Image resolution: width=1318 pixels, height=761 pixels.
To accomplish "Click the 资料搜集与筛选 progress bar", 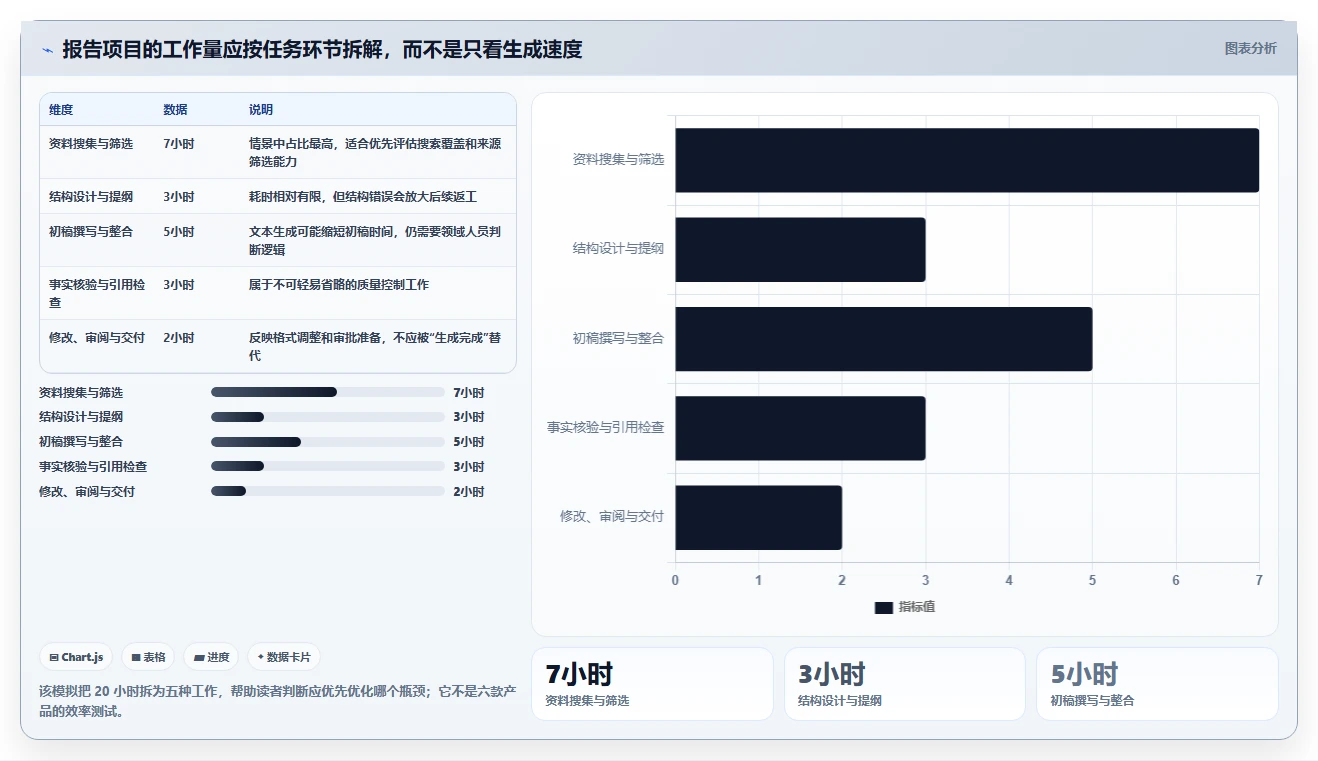I will (x=328, y=392).
